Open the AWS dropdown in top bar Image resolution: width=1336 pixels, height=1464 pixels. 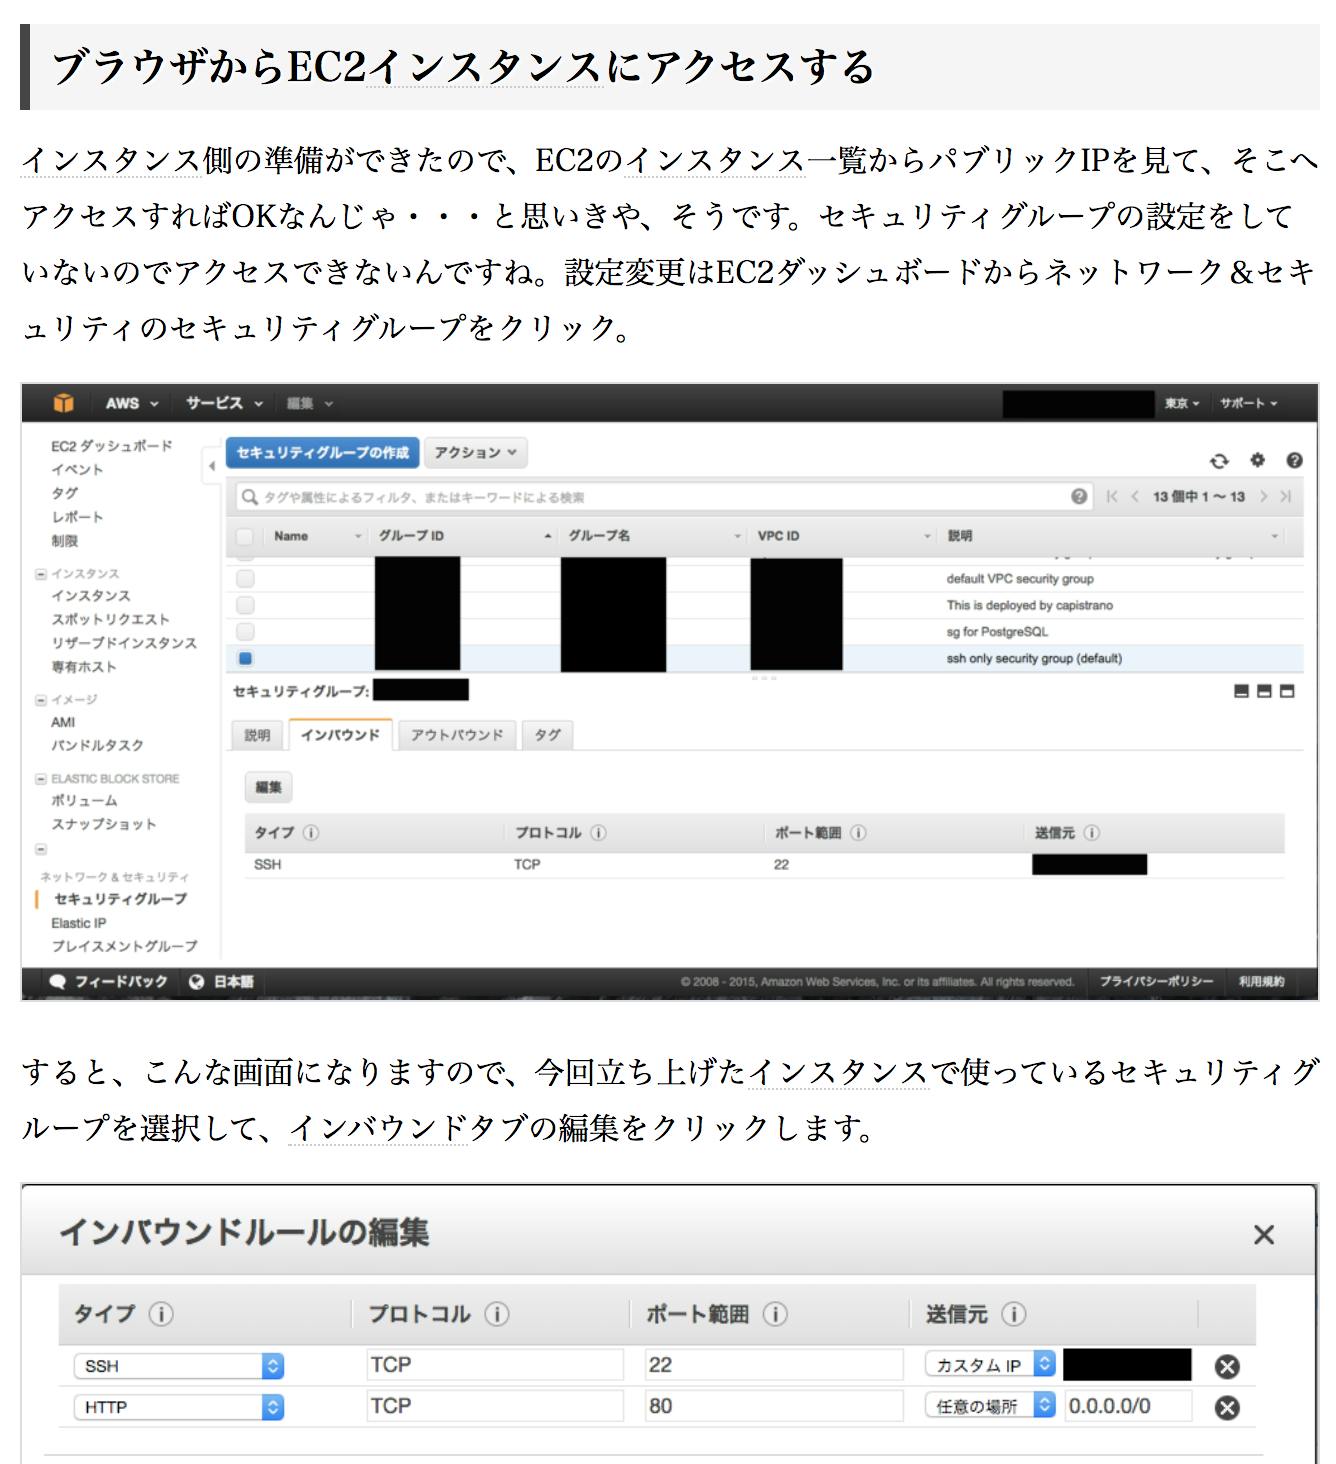point(132,403)
